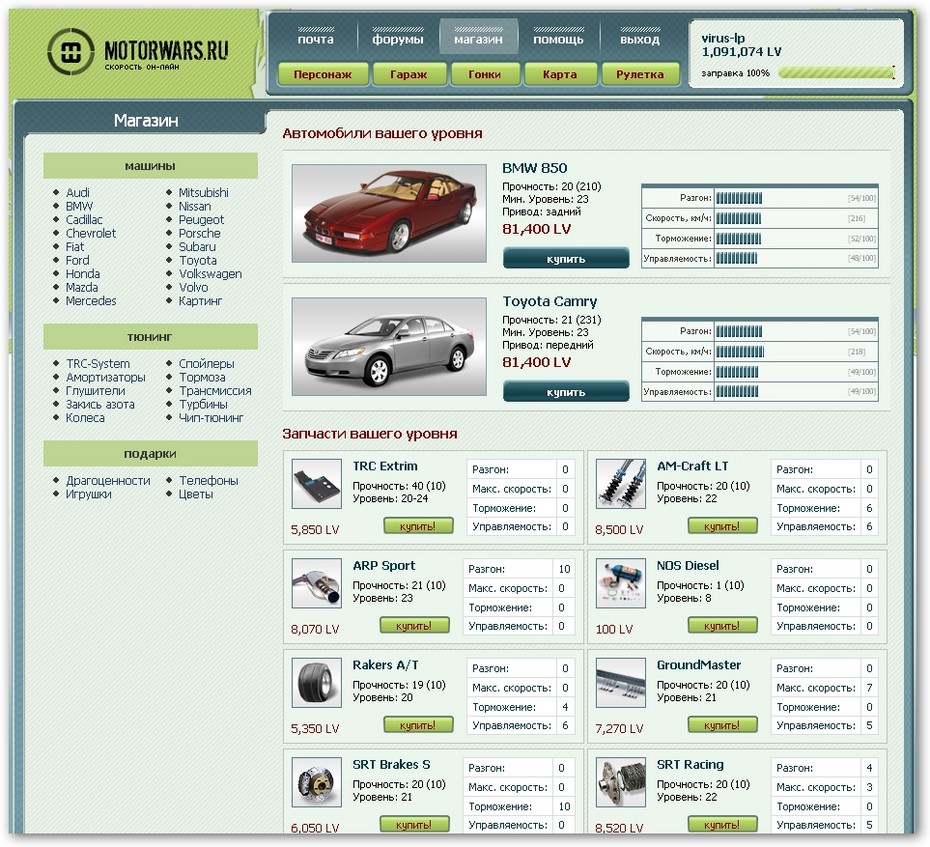
Task: Click the ARP Sport muffler image
Action: tap(317, 583)
